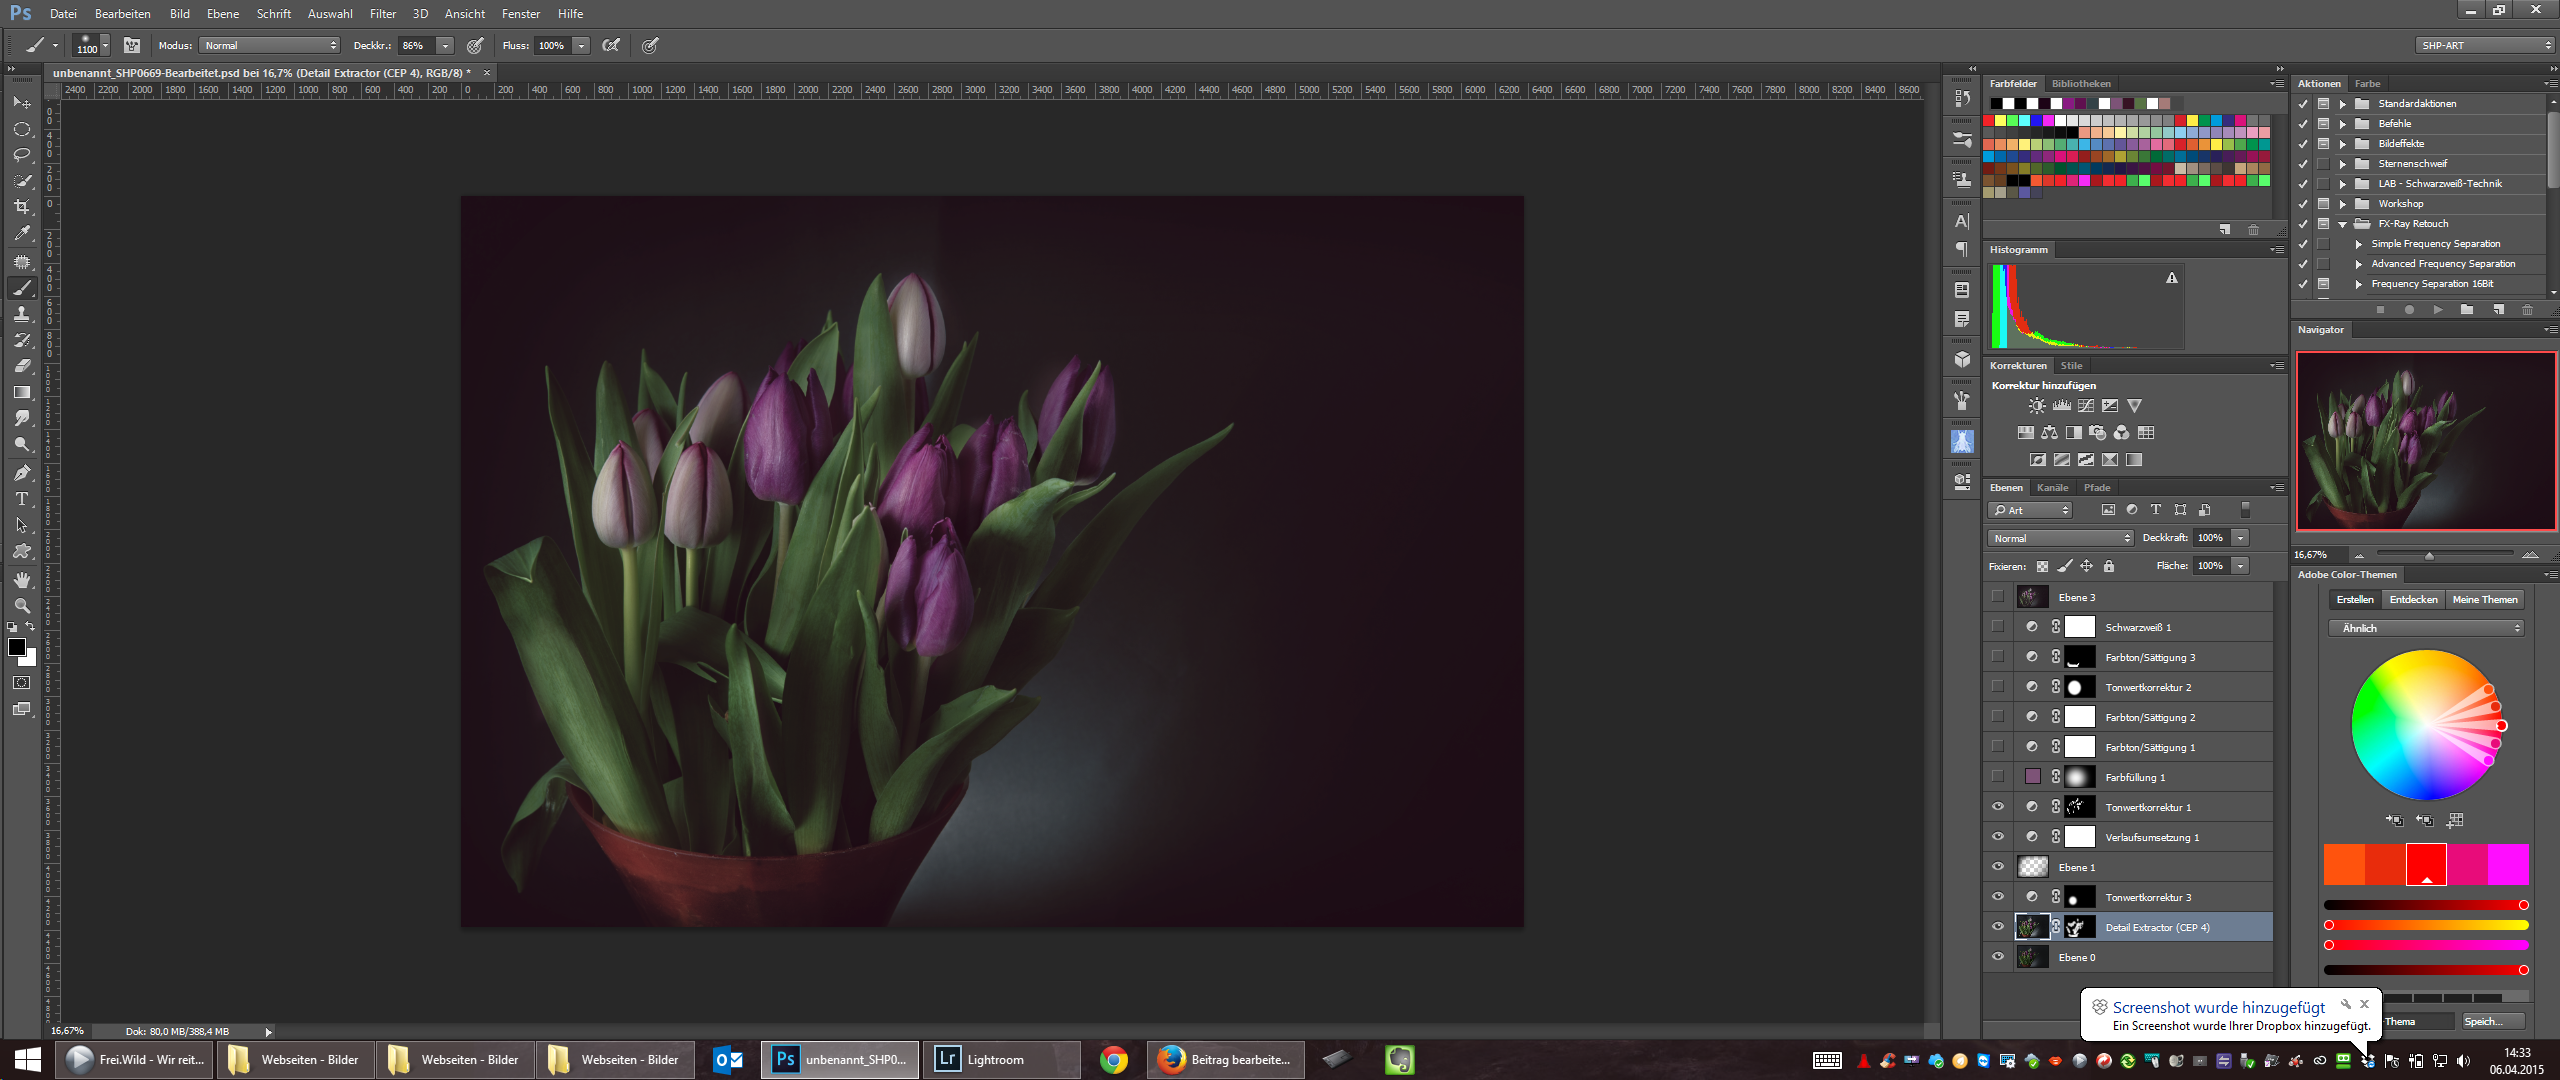This screenshot has height=1080, width=2560.
Task: Hide the Tonwertkorrektur 1 layer
Action: click(1998, 807)
